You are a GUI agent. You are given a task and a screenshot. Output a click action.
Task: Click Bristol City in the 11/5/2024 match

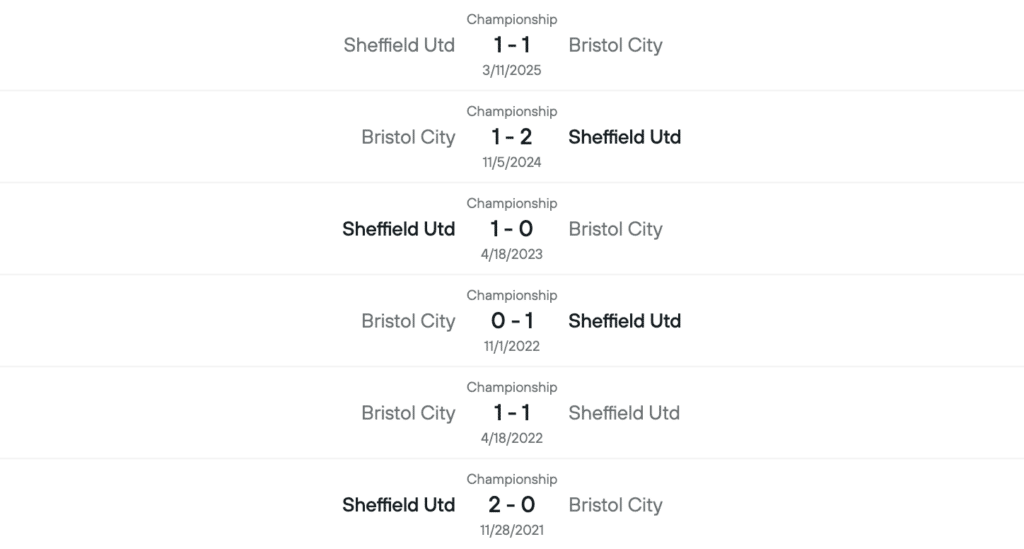click(x=408, y=137)
